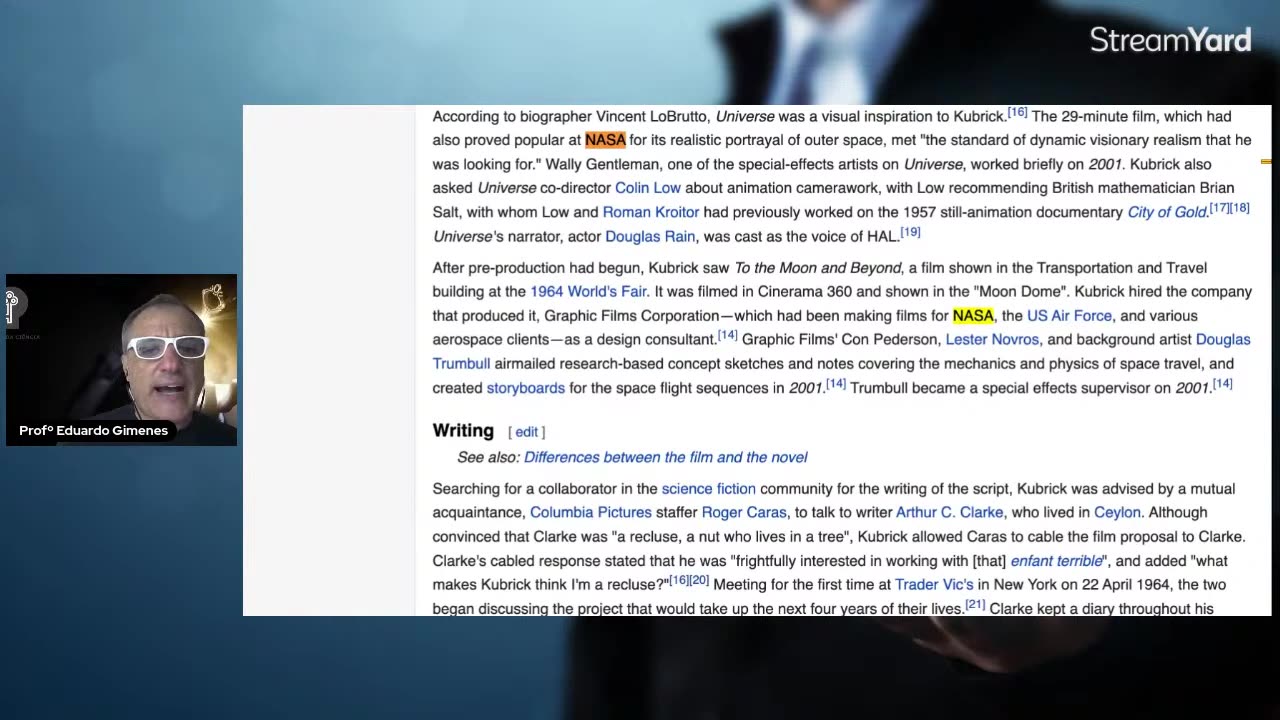The image size is (1280, 720).
Task: Click the Writing section heading
Action: pos(463,431)
